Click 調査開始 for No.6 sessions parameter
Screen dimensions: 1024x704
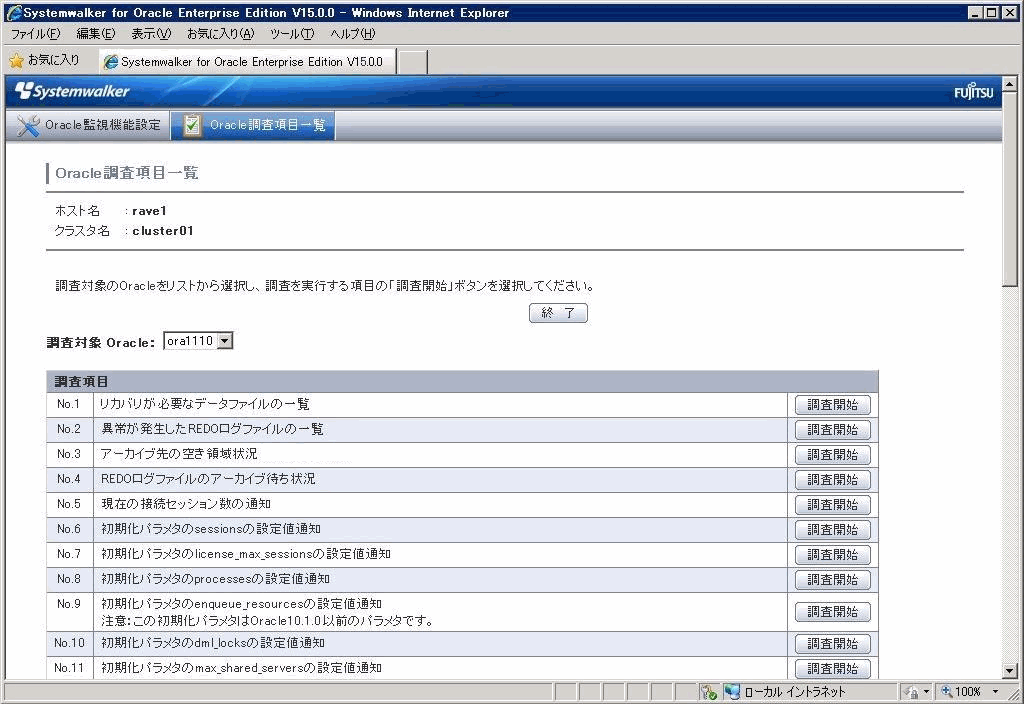click(833, 530)
